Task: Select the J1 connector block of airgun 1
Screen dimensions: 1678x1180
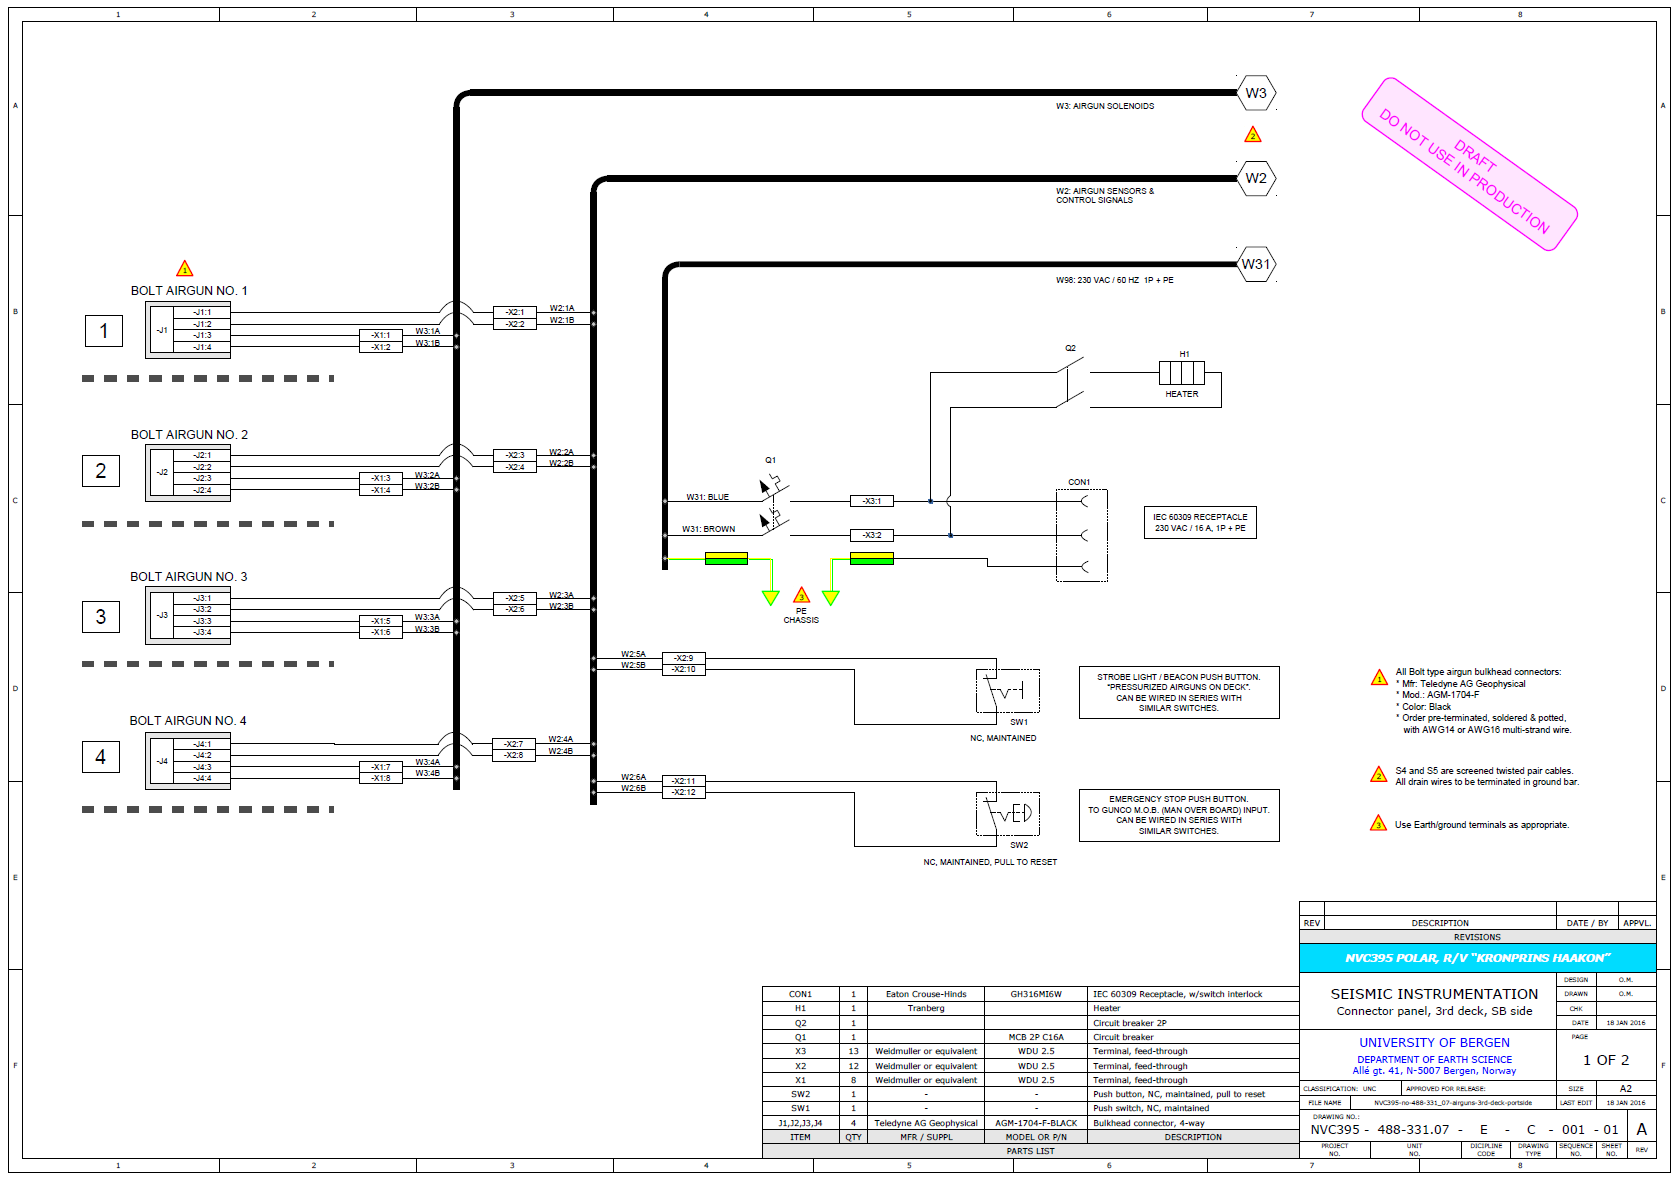Action: [188, 330]
